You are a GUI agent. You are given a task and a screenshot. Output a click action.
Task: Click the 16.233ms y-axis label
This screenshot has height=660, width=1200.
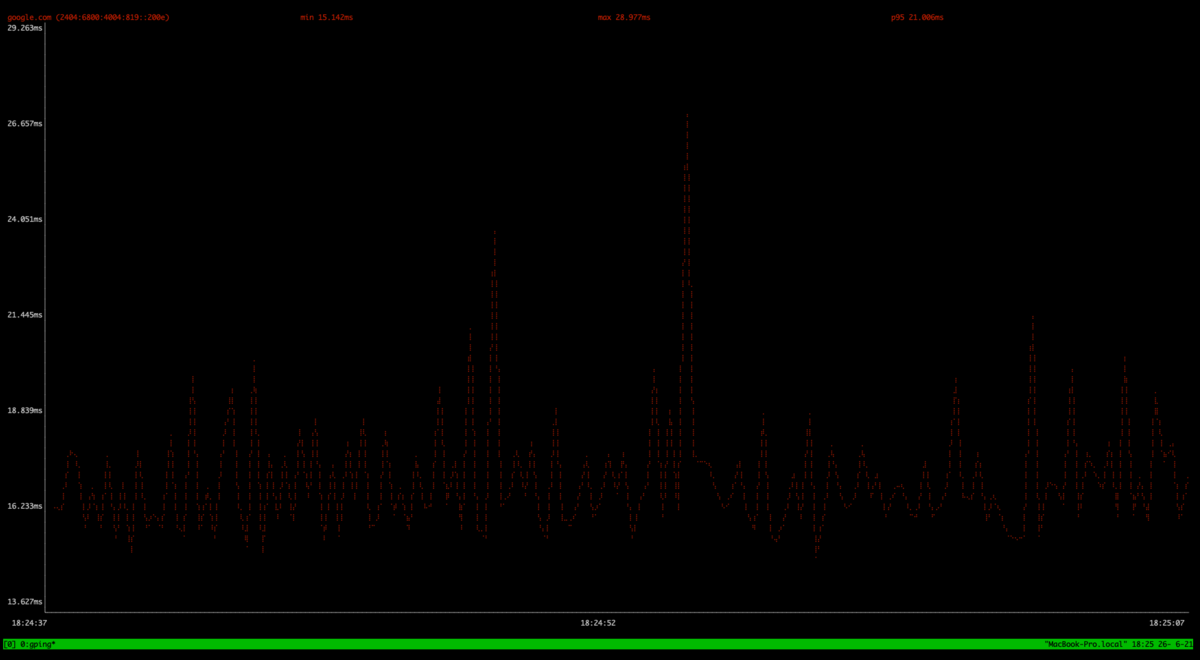pyautogui.click(x=25, y=506)
